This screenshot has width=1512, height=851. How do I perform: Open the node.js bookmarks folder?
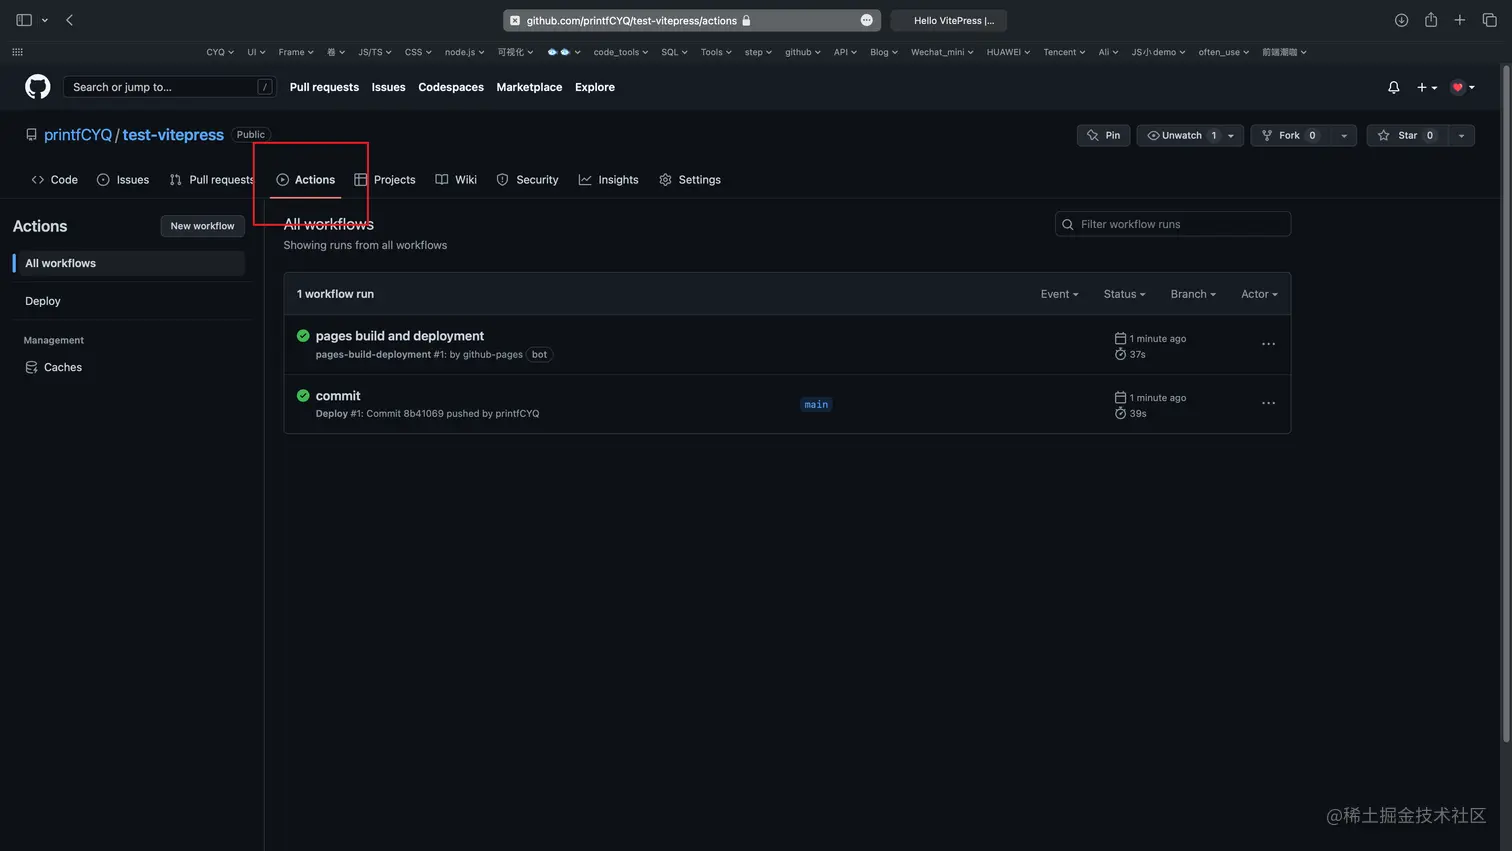coord(464,52)
